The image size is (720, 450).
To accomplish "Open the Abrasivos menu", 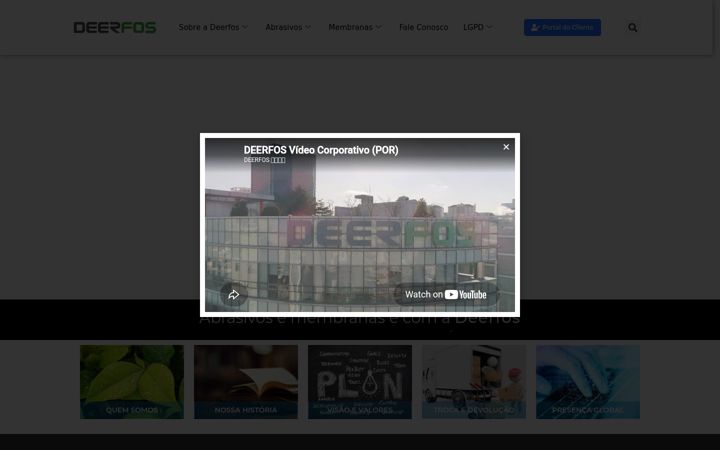I will point(284,28).
